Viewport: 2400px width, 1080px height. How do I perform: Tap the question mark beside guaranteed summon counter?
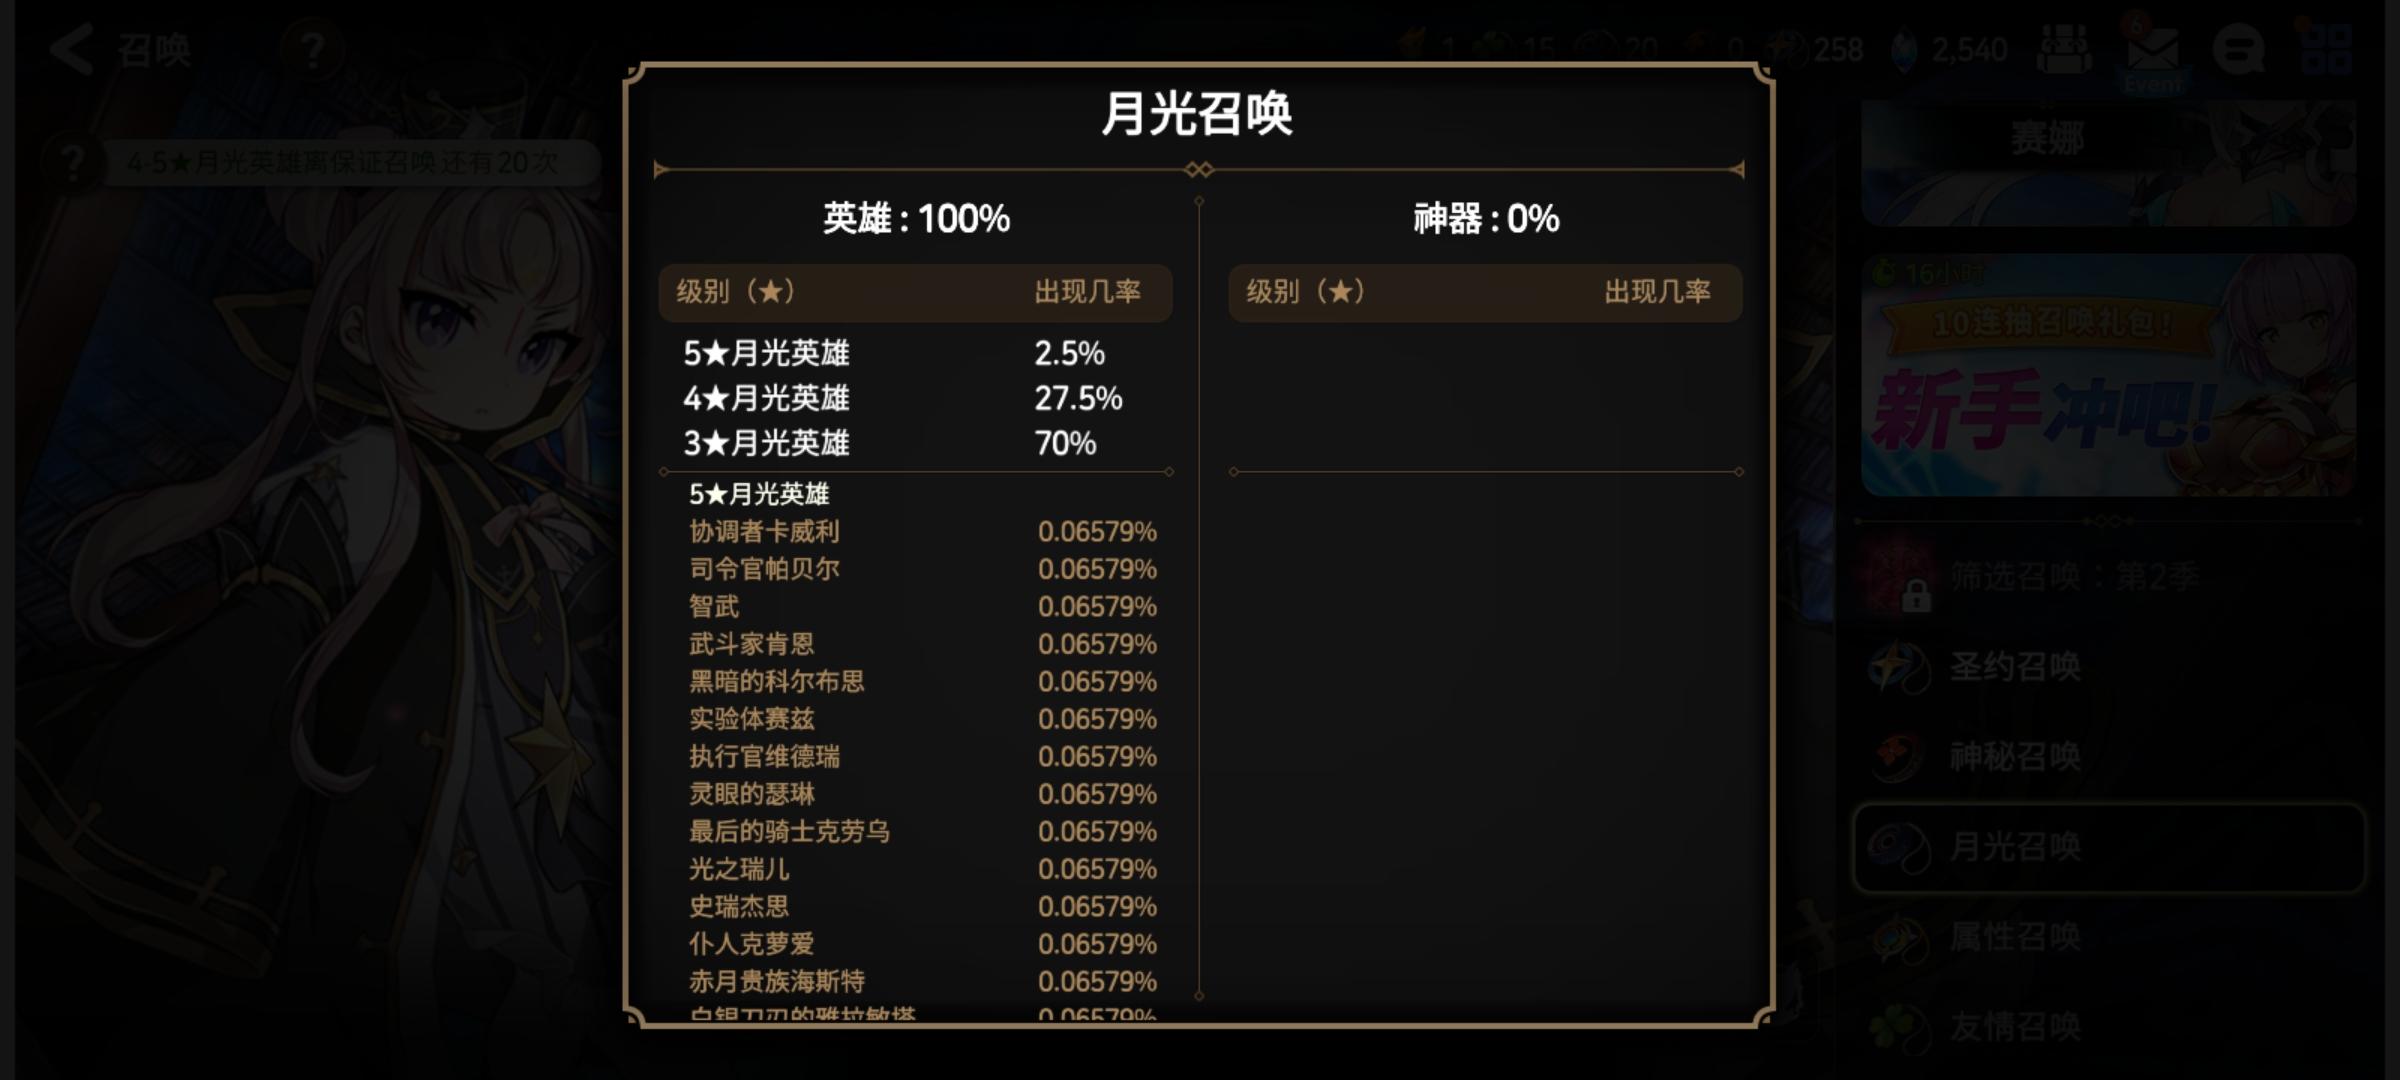(x=72, y=163)
